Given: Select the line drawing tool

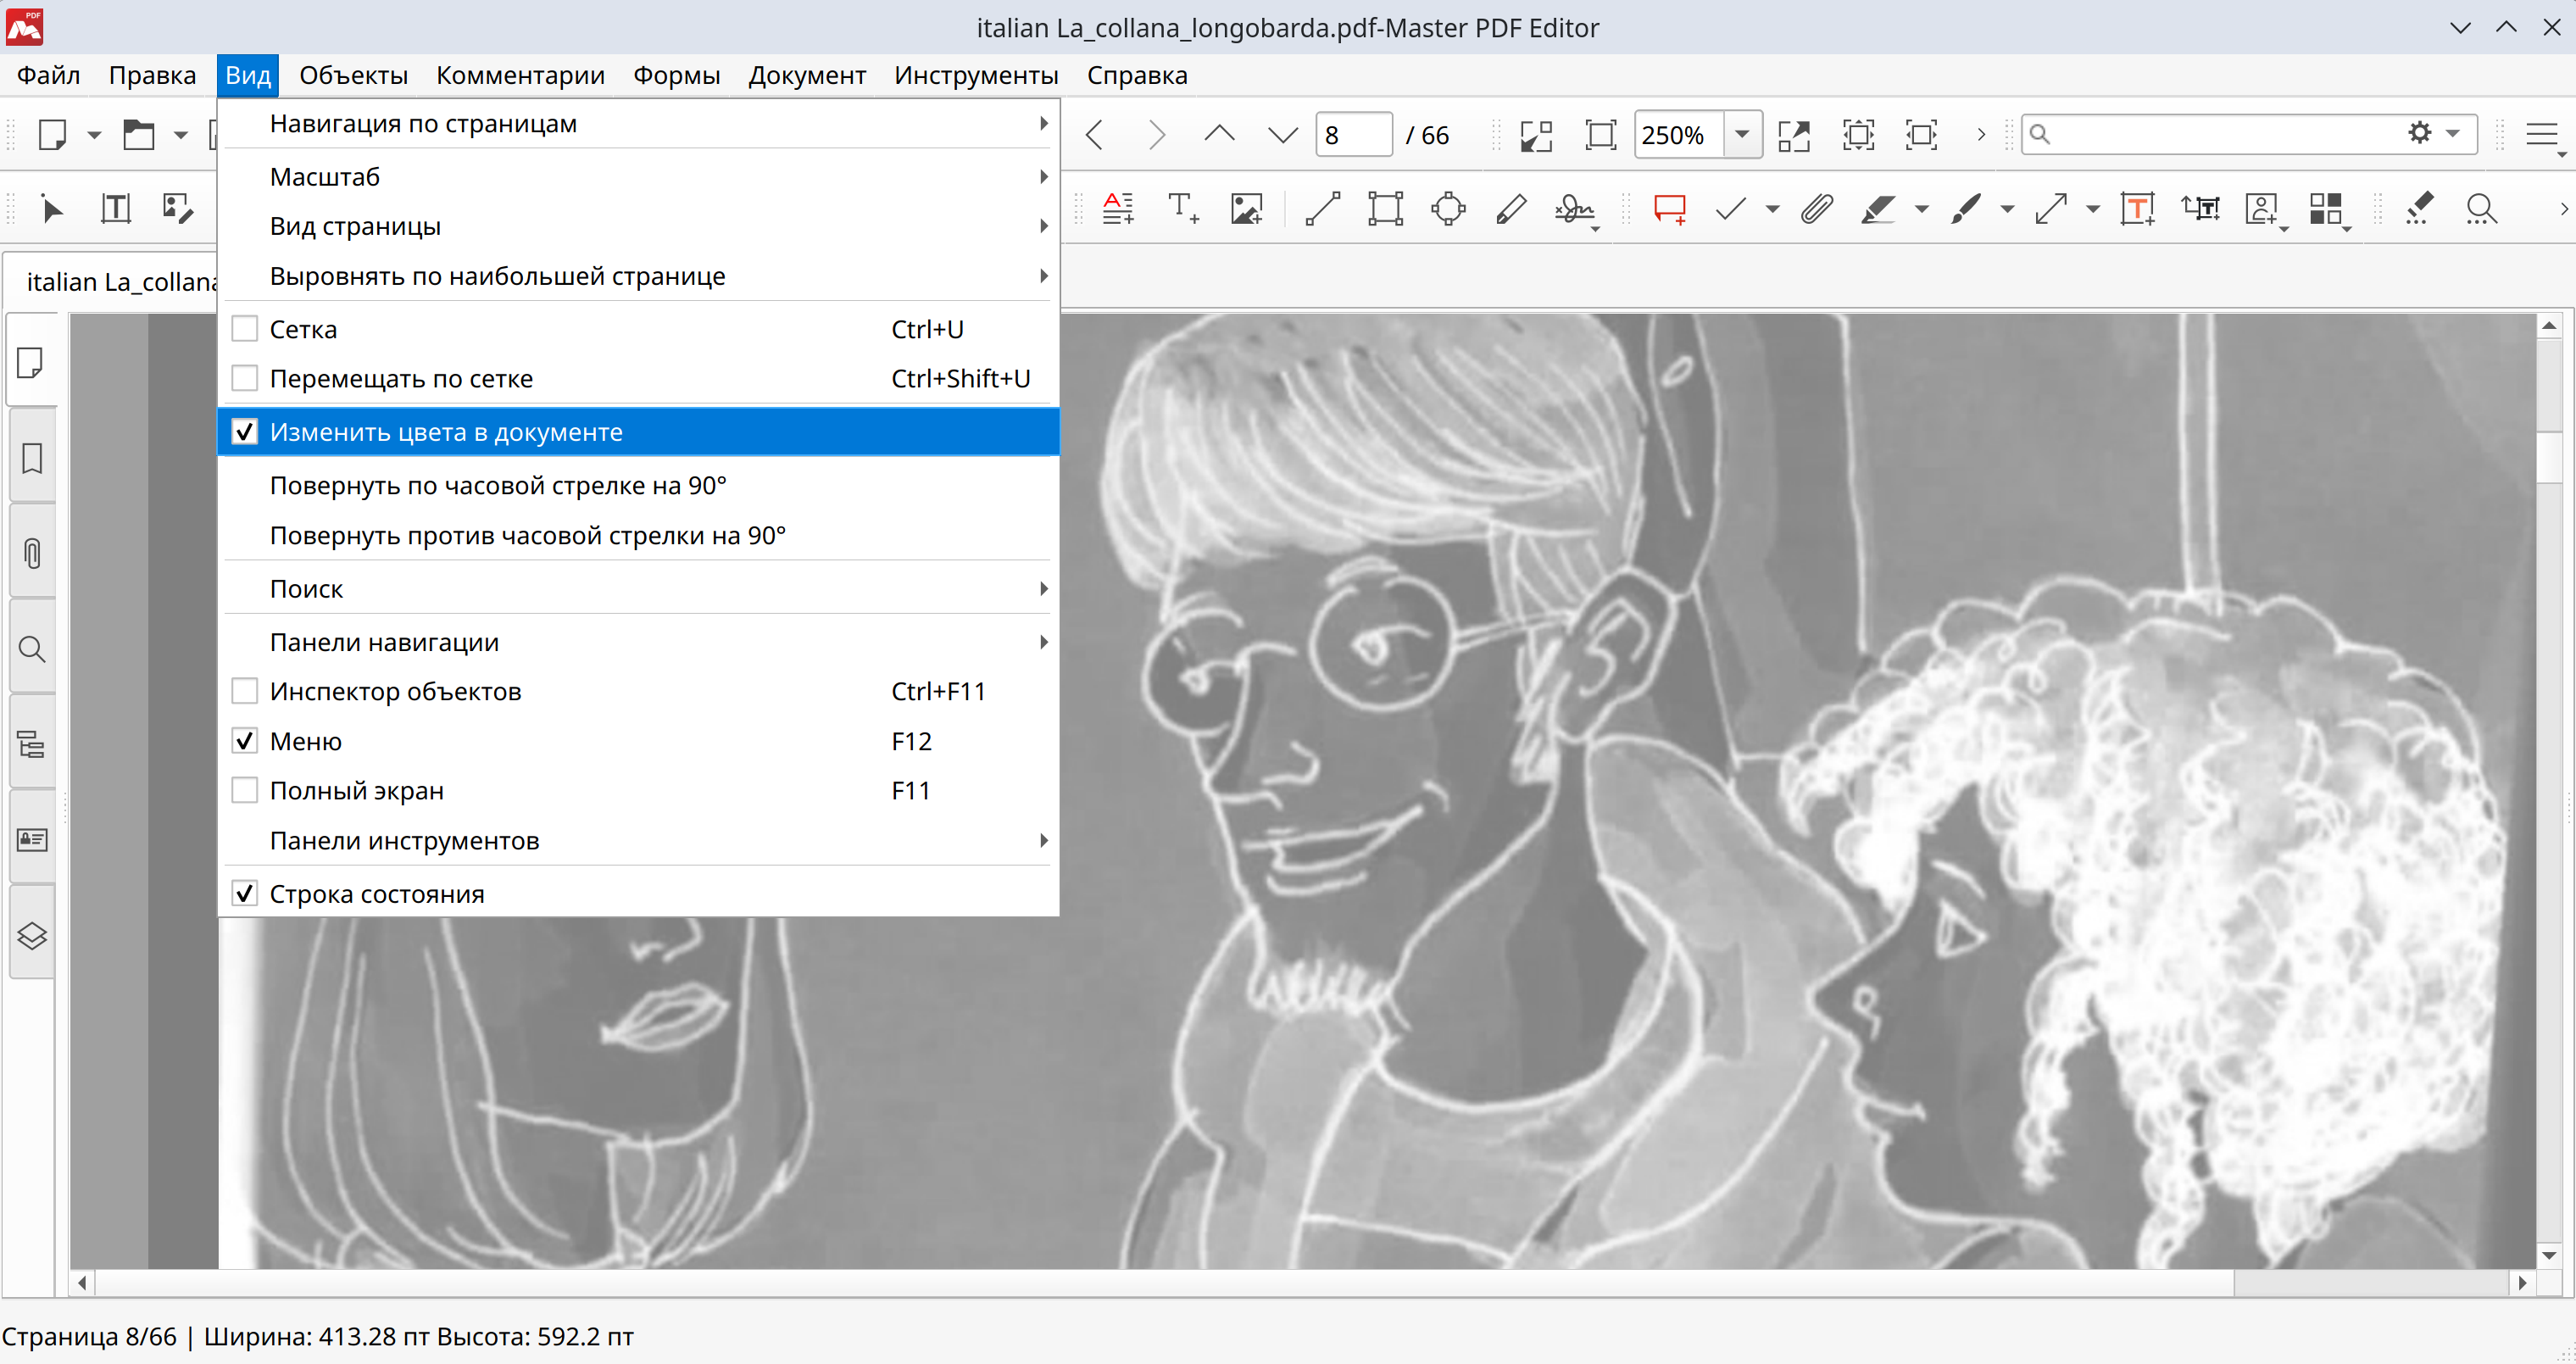Looking at the screenshot, I should point(1323,209).
